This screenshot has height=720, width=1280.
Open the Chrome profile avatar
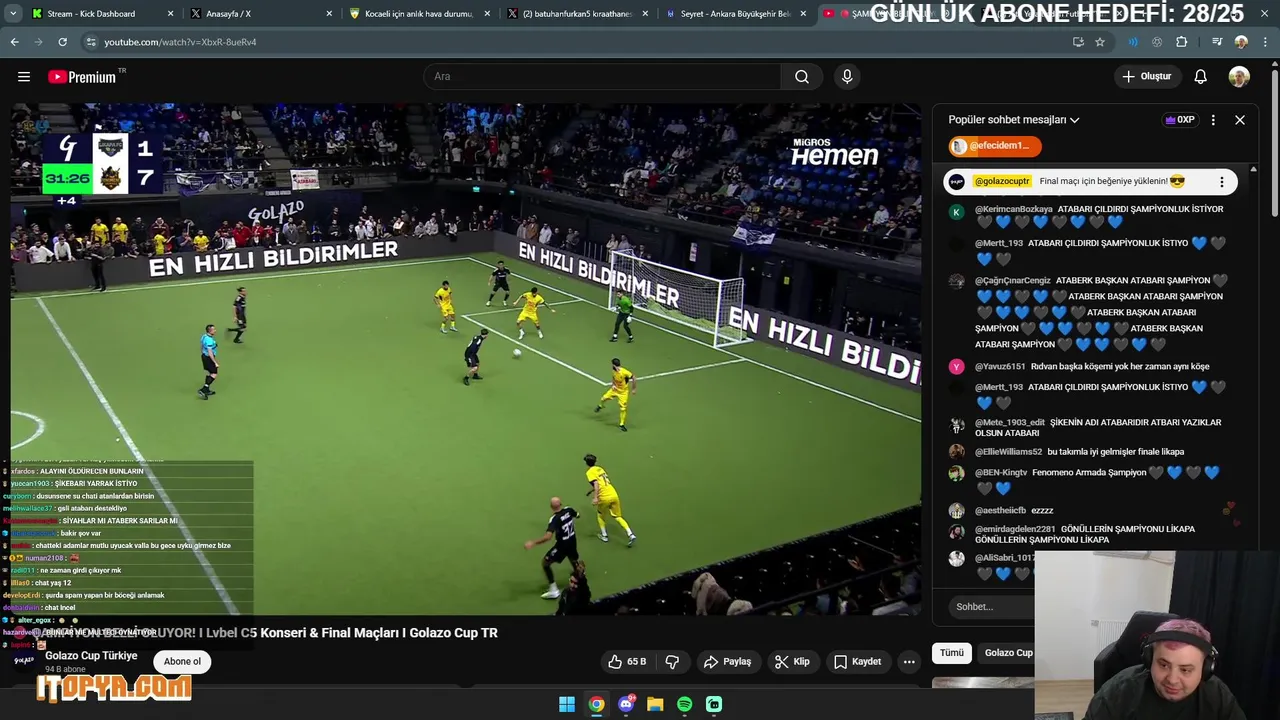tap(1241, 42)
